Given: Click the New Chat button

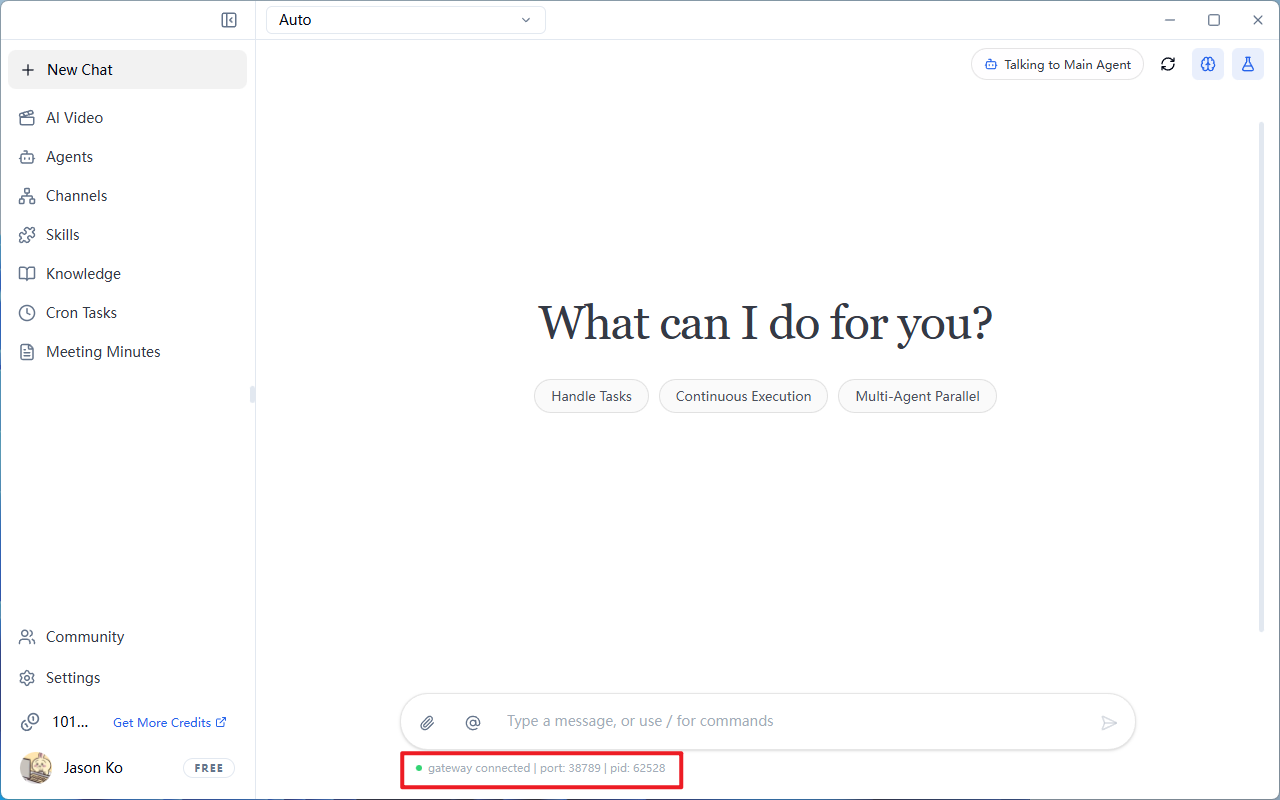Looking at the screenshot, I should [127, 70].
